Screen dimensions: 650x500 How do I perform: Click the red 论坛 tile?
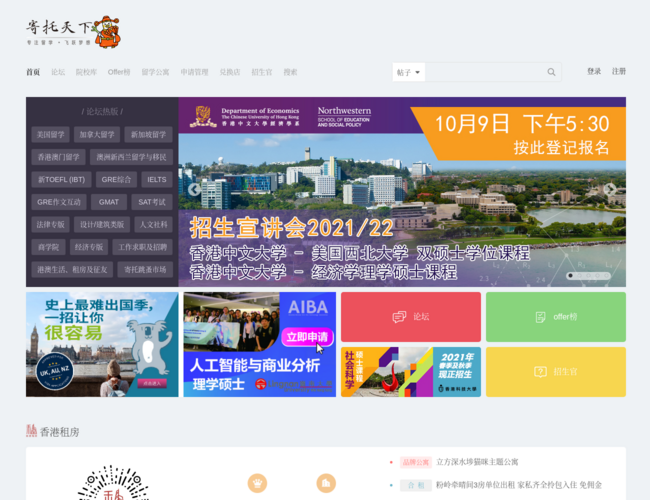[x=411, y=317]
